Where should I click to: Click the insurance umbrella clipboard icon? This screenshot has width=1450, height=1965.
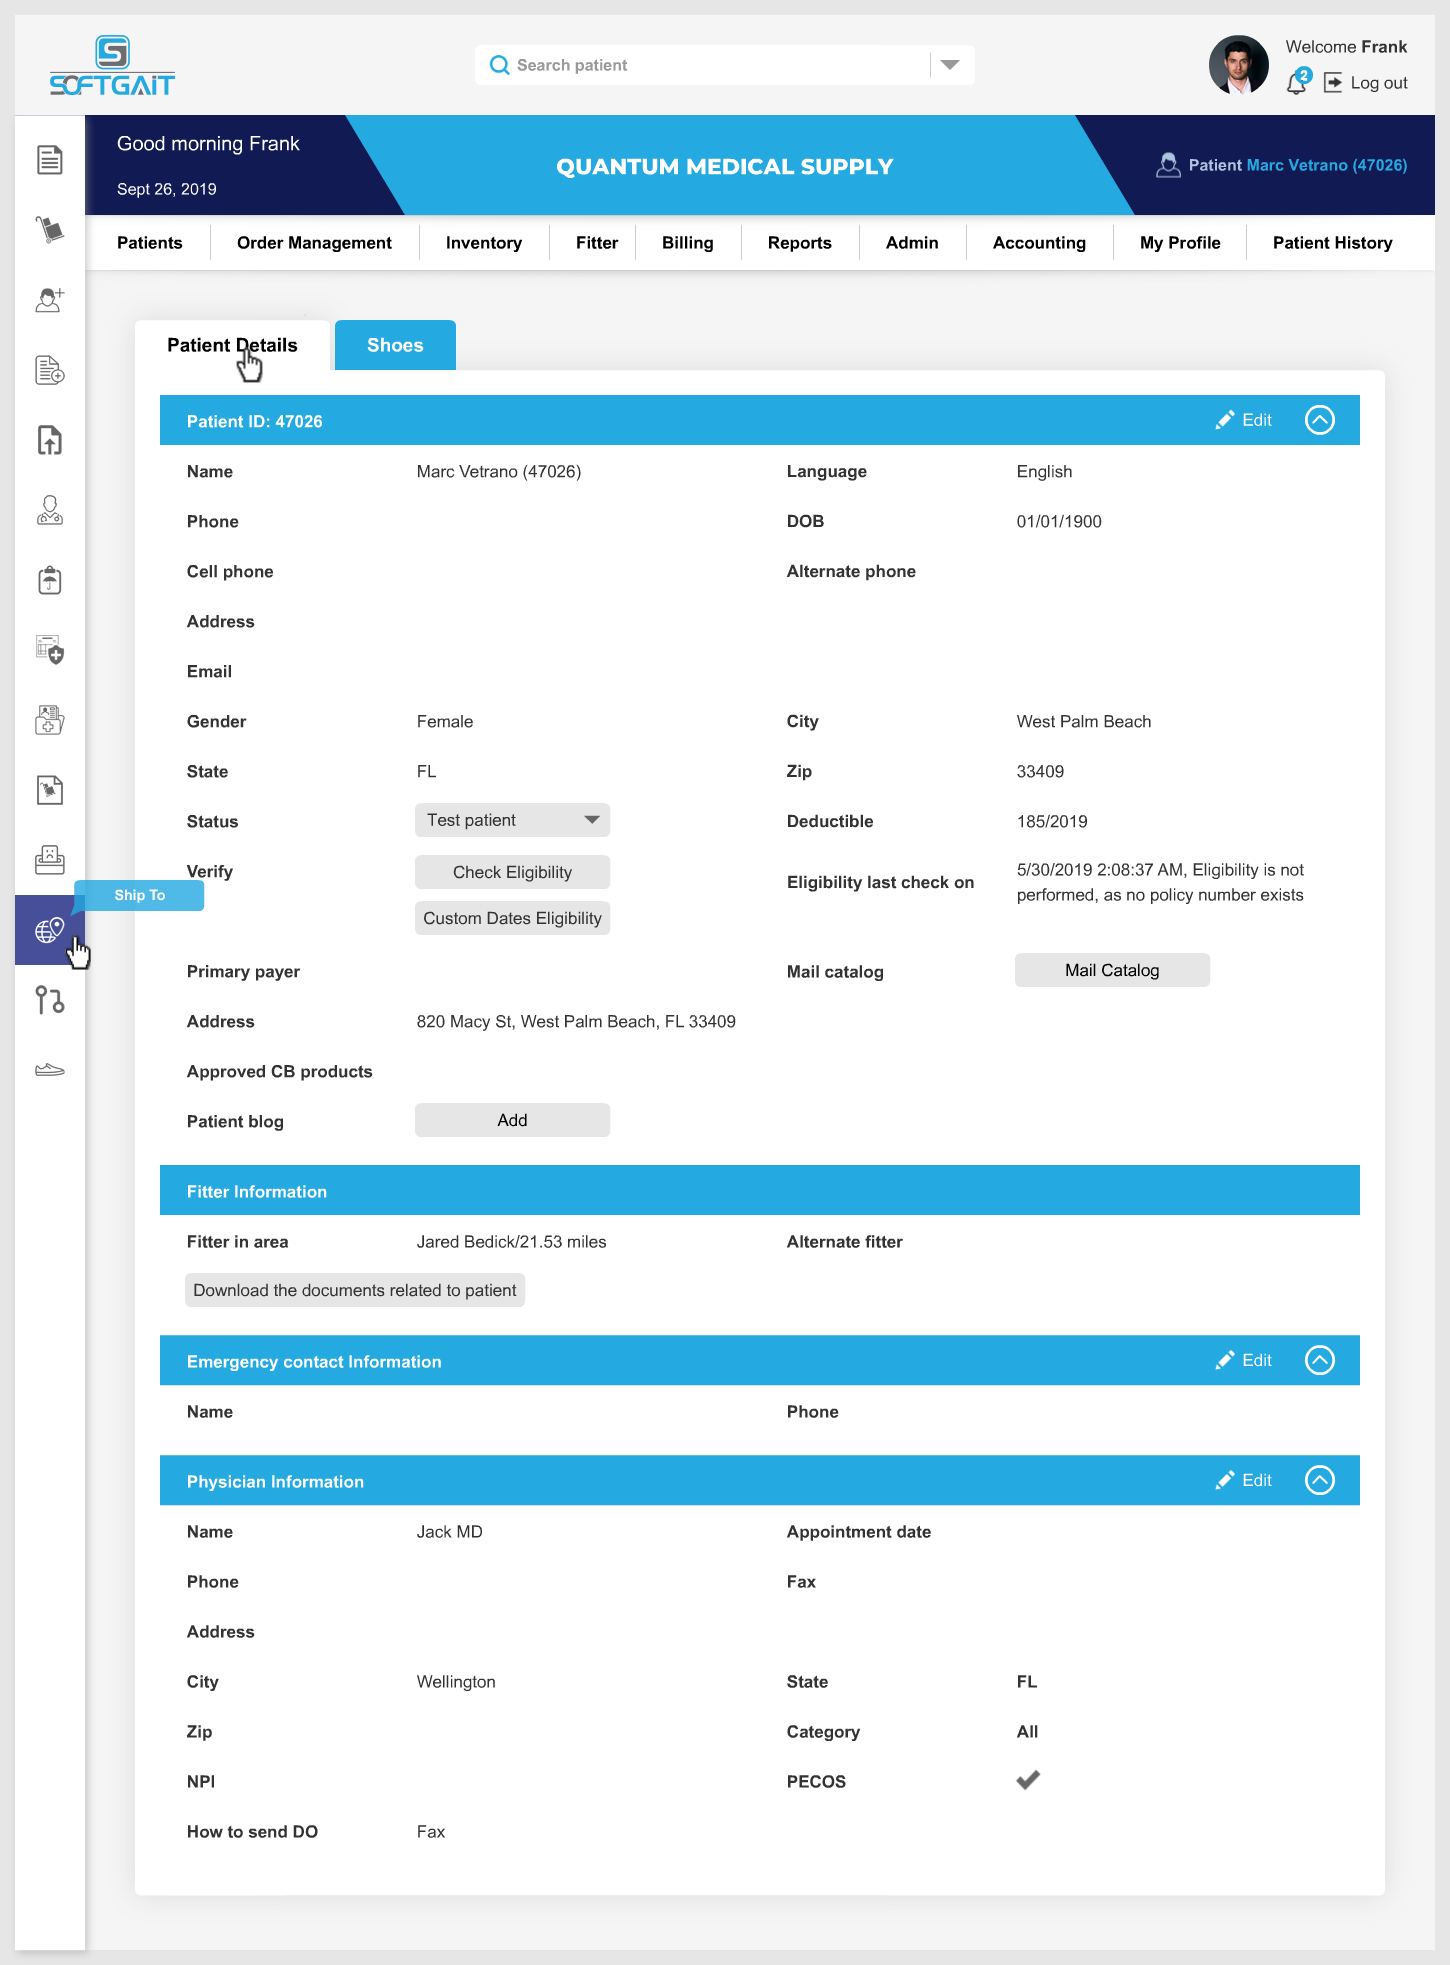(x=49, y=580)
